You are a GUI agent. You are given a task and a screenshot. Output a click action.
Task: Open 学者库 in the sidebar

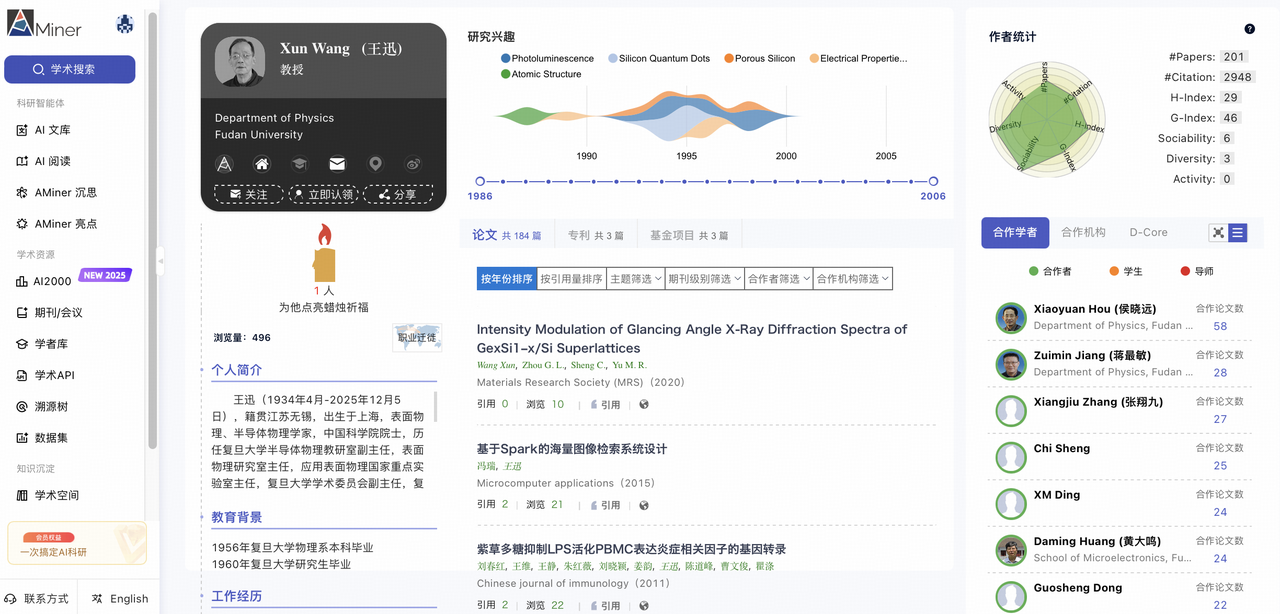[x=42, y=344]
